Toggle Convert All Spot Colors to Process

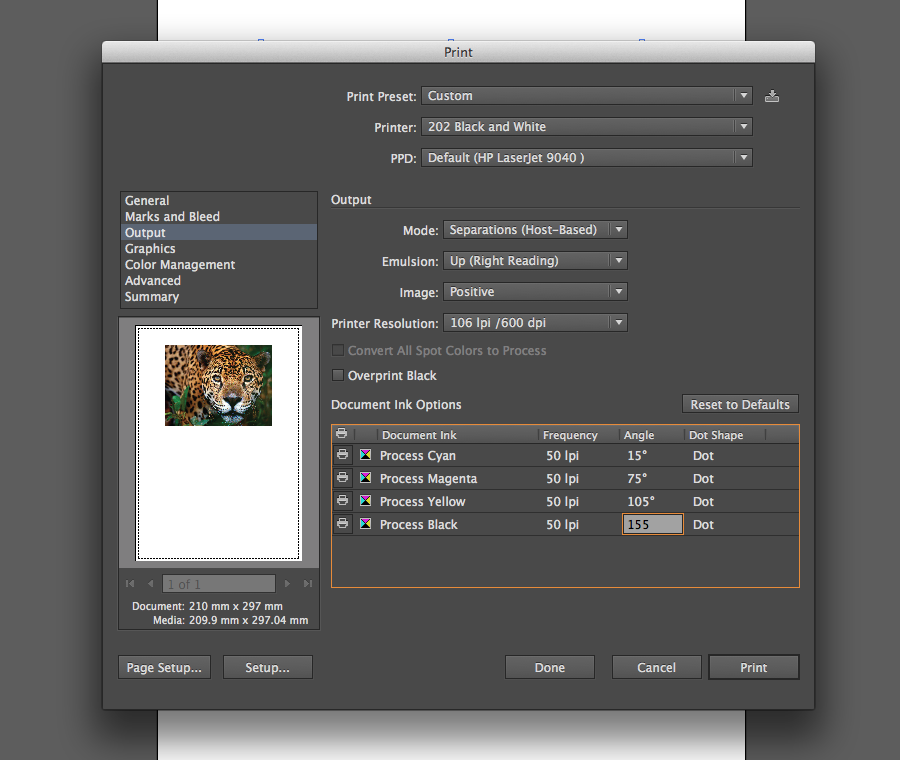338,350
